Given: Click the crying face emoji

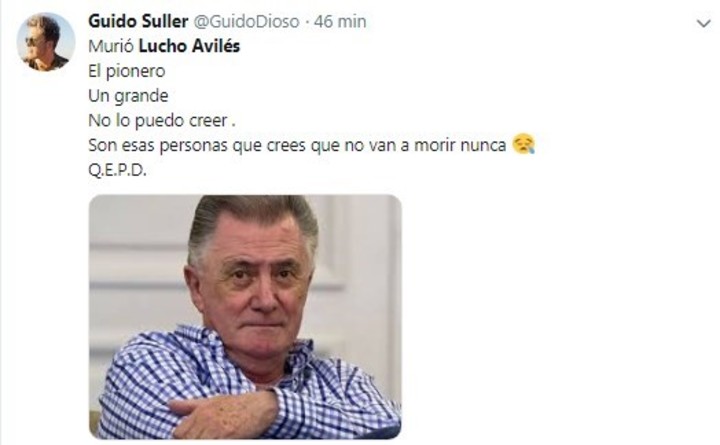Looking at the screenshot, I should pyautogui.click(x=523, y=144).
